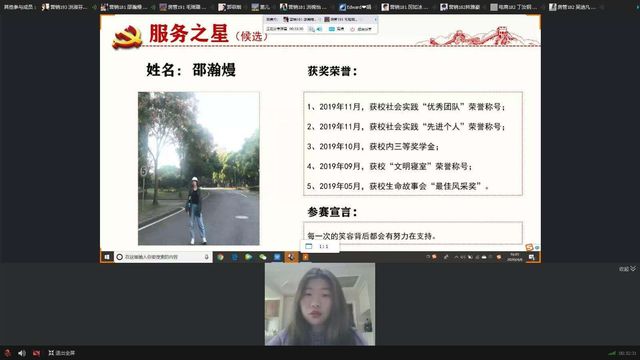Click the award line mentioning 优秀团队

(406, 107)
